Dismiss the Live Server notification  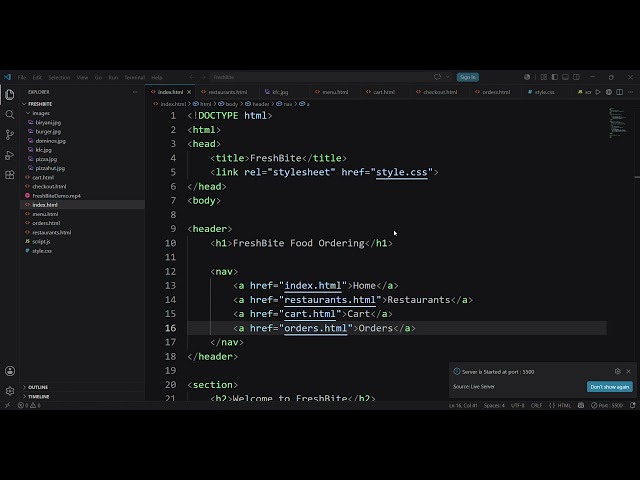tap(629, 371)
